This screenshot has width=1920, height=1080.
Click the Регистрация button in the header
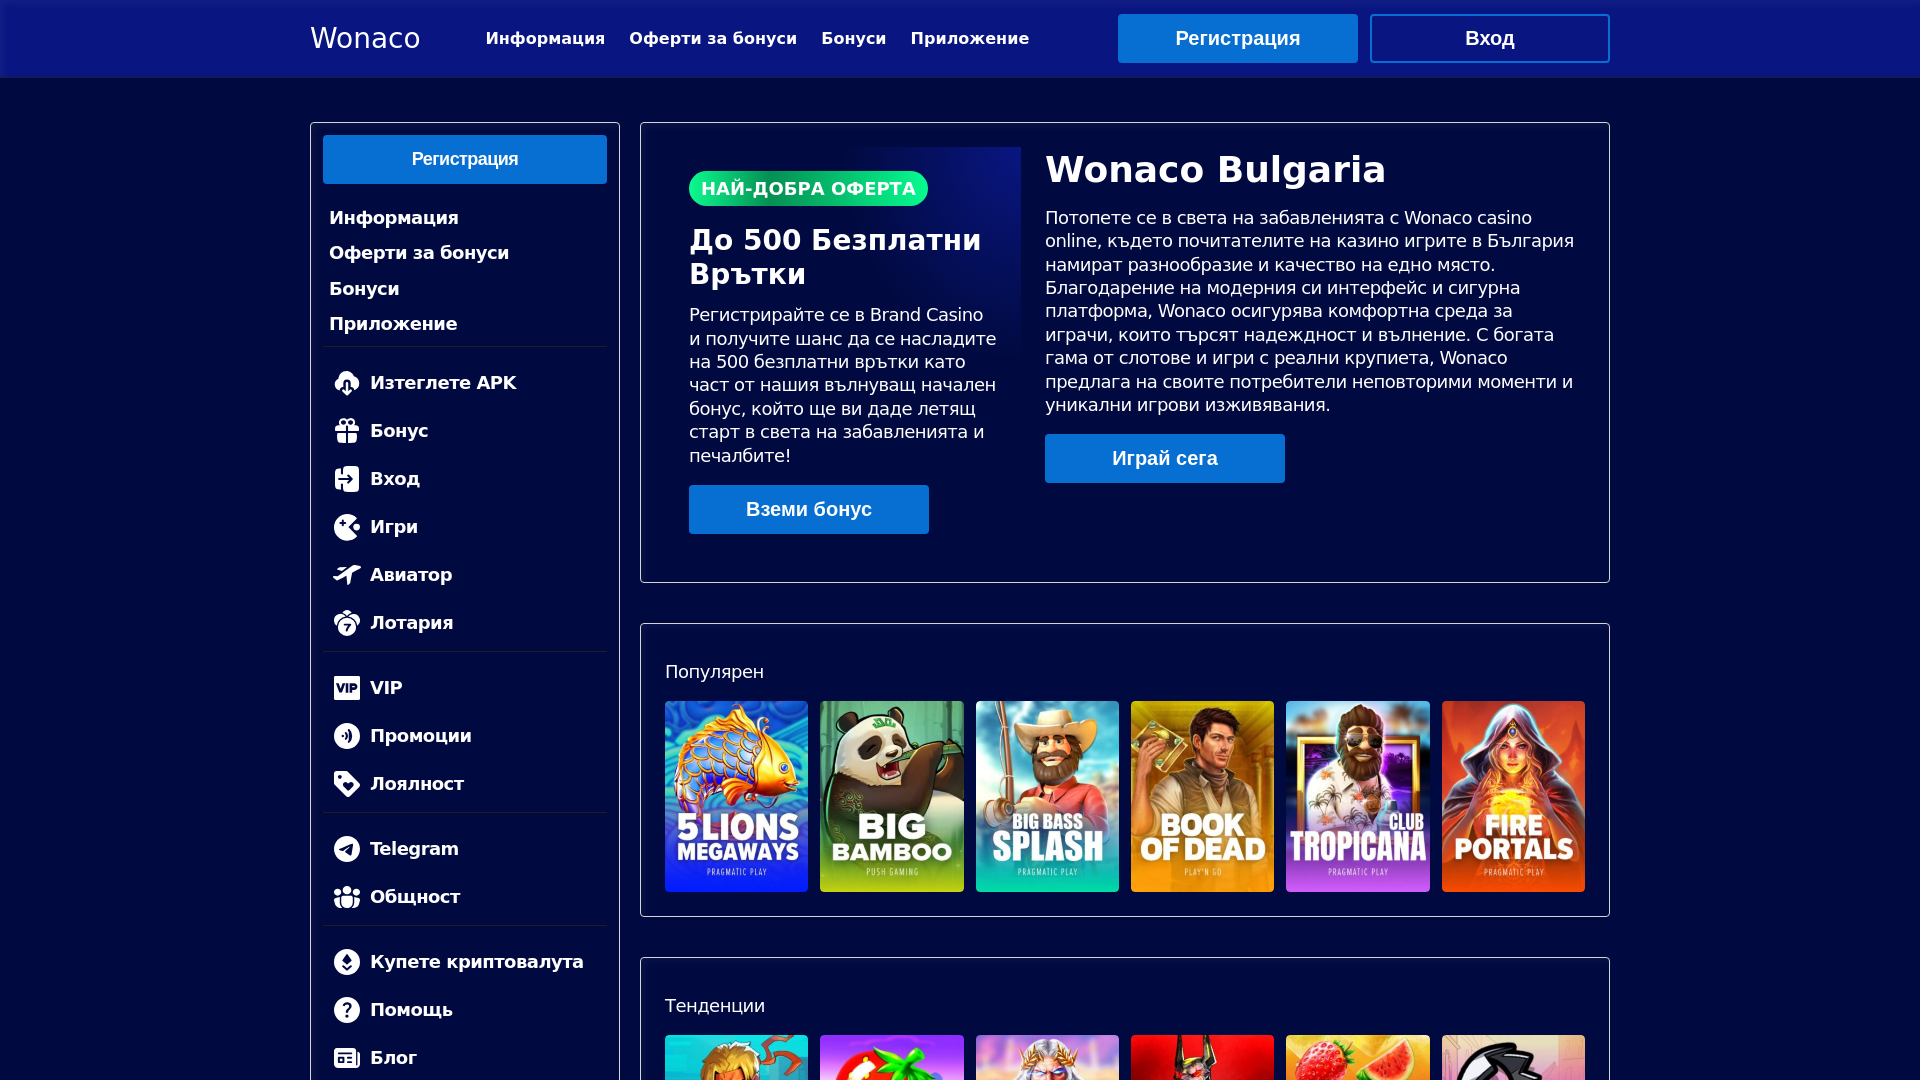click(x=1238, y=38)
